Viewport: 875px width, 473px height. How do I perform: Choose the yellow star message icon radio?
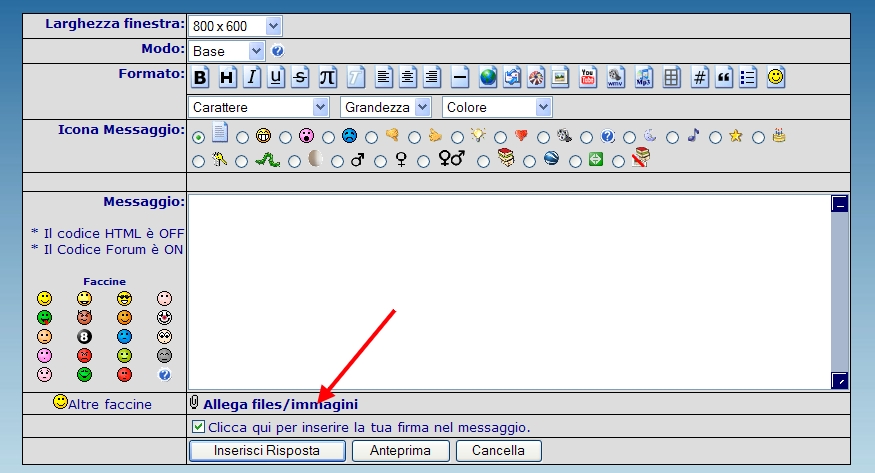point(715,137)
